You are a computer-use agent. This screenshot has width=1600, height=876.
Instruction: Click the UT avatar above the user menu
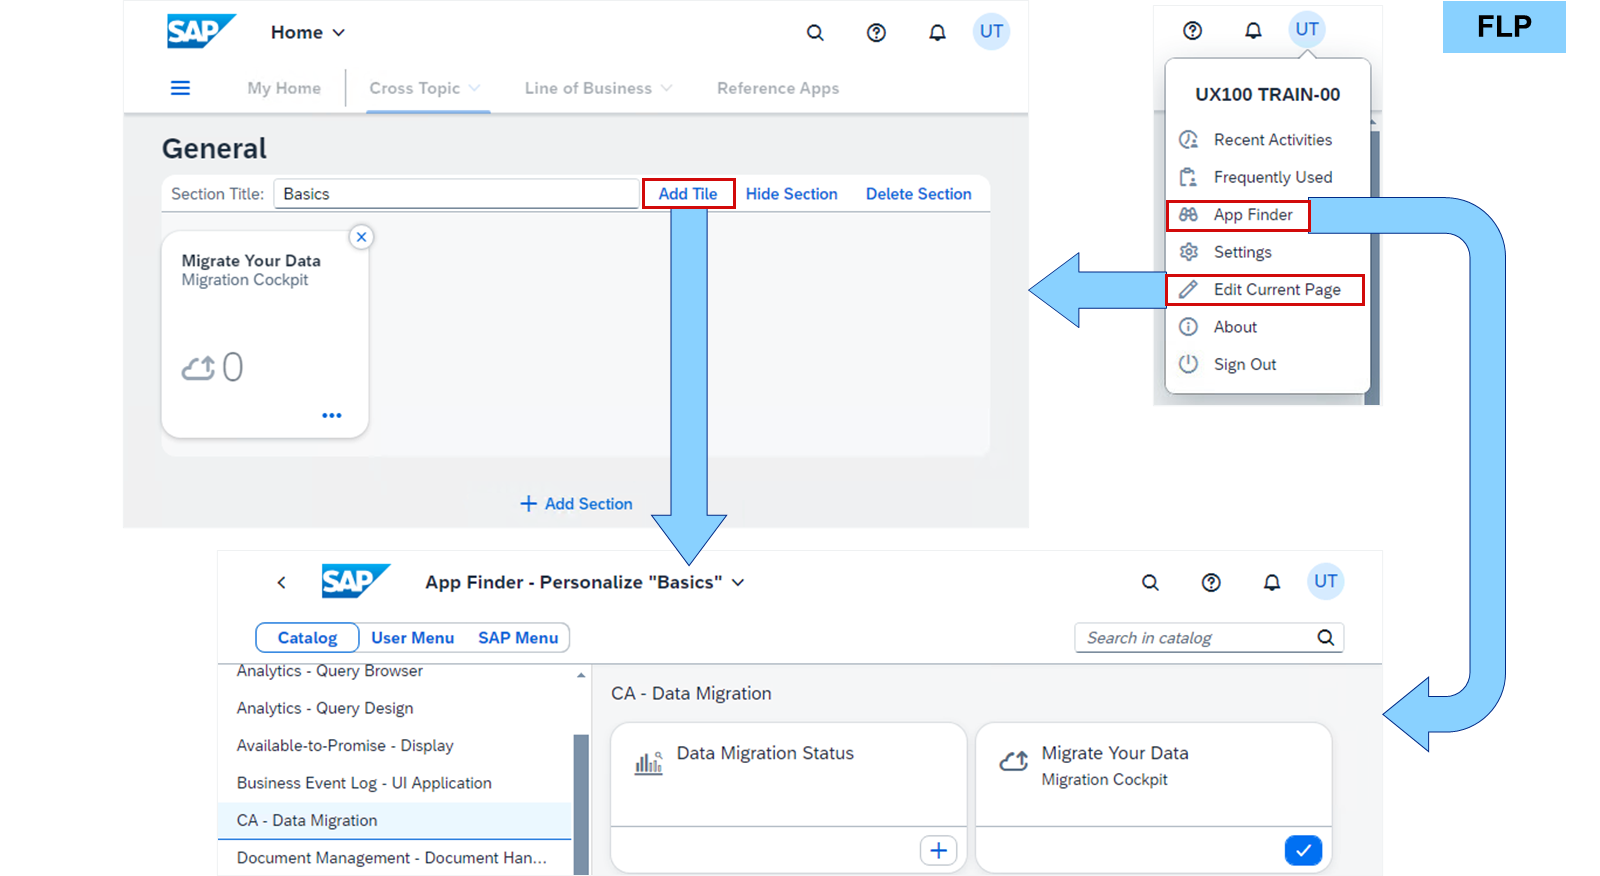[1307, 30]
